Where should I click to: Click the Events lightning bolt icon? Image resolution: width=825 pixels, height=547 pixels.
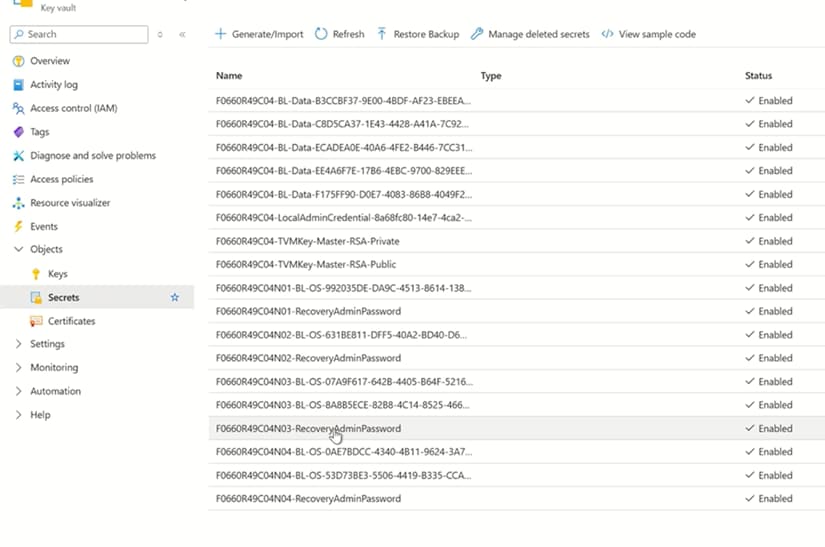click(x=18, y=227)
